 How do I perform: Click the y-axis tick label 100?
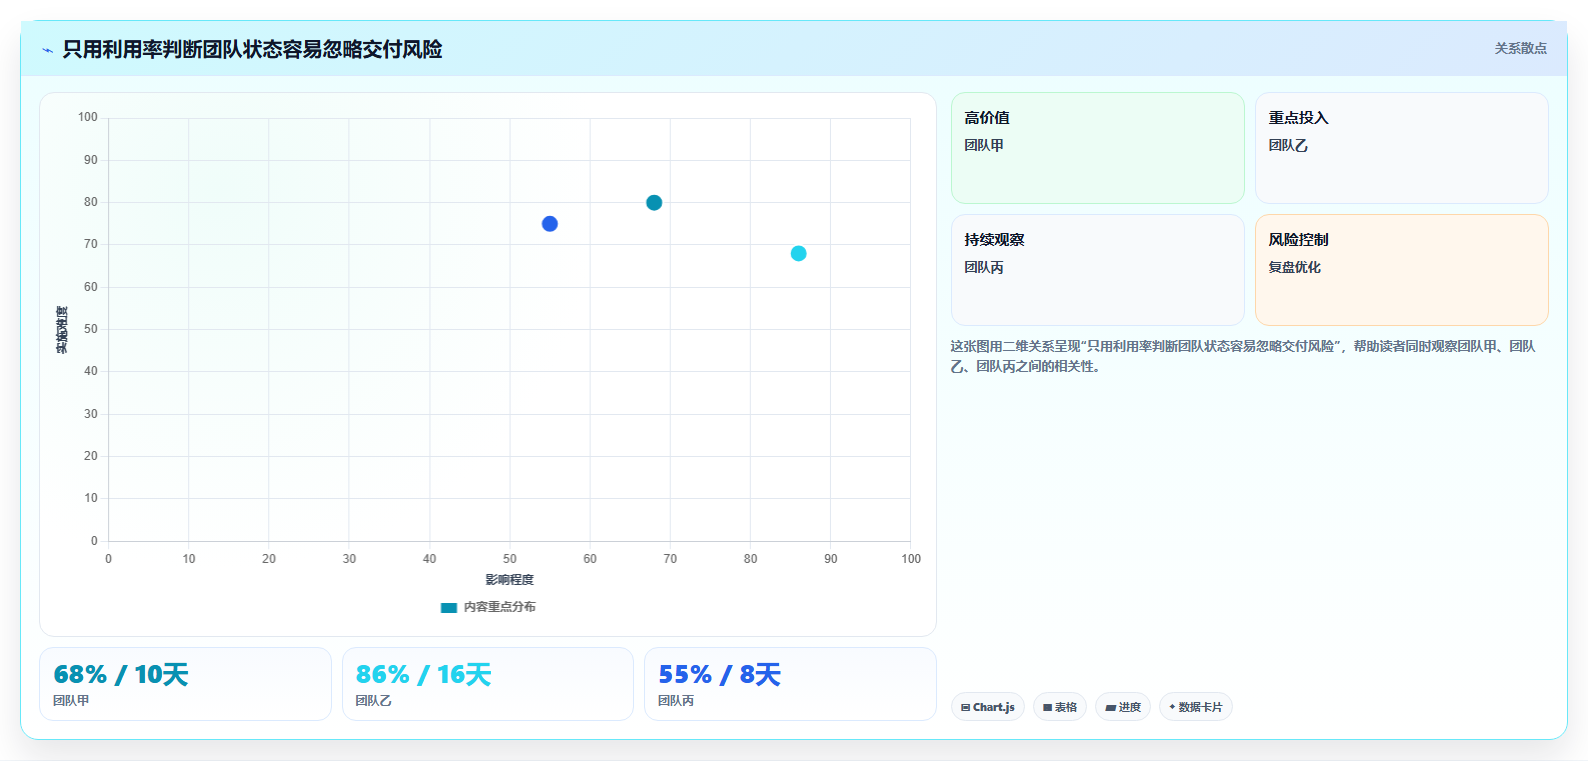[88, 117]
